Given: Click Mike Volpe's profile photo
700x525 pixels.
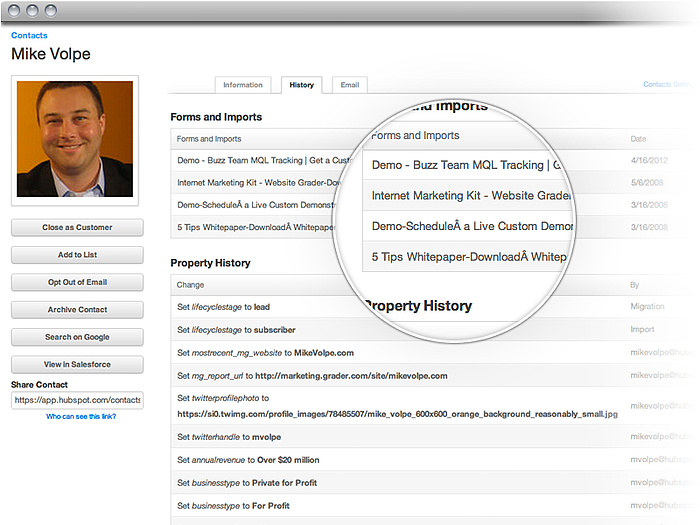Looking at the screenshot, I should (75, 139).
